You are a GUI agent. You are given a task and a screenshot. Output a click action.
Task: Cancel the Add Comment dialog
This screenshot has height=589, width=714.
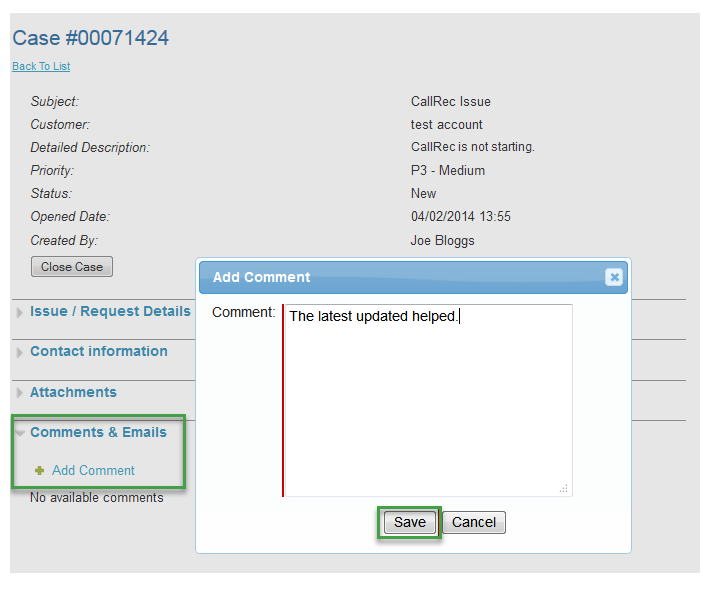[x=474, y=522]
